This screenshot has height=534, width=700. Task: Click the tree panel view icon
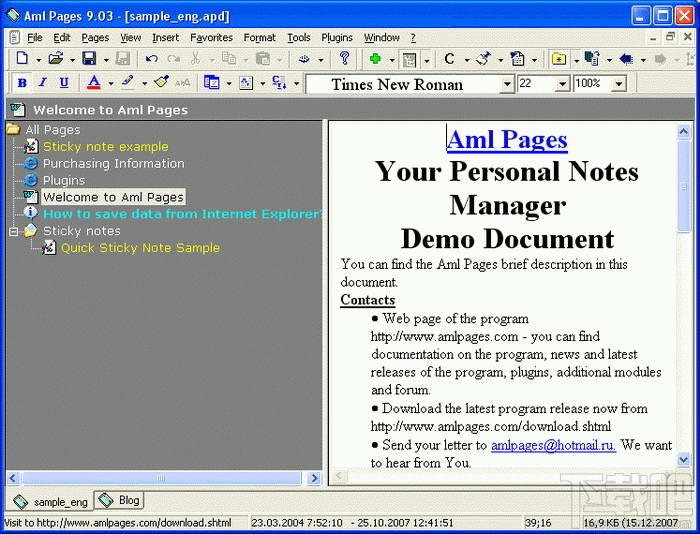coord(409,59)
